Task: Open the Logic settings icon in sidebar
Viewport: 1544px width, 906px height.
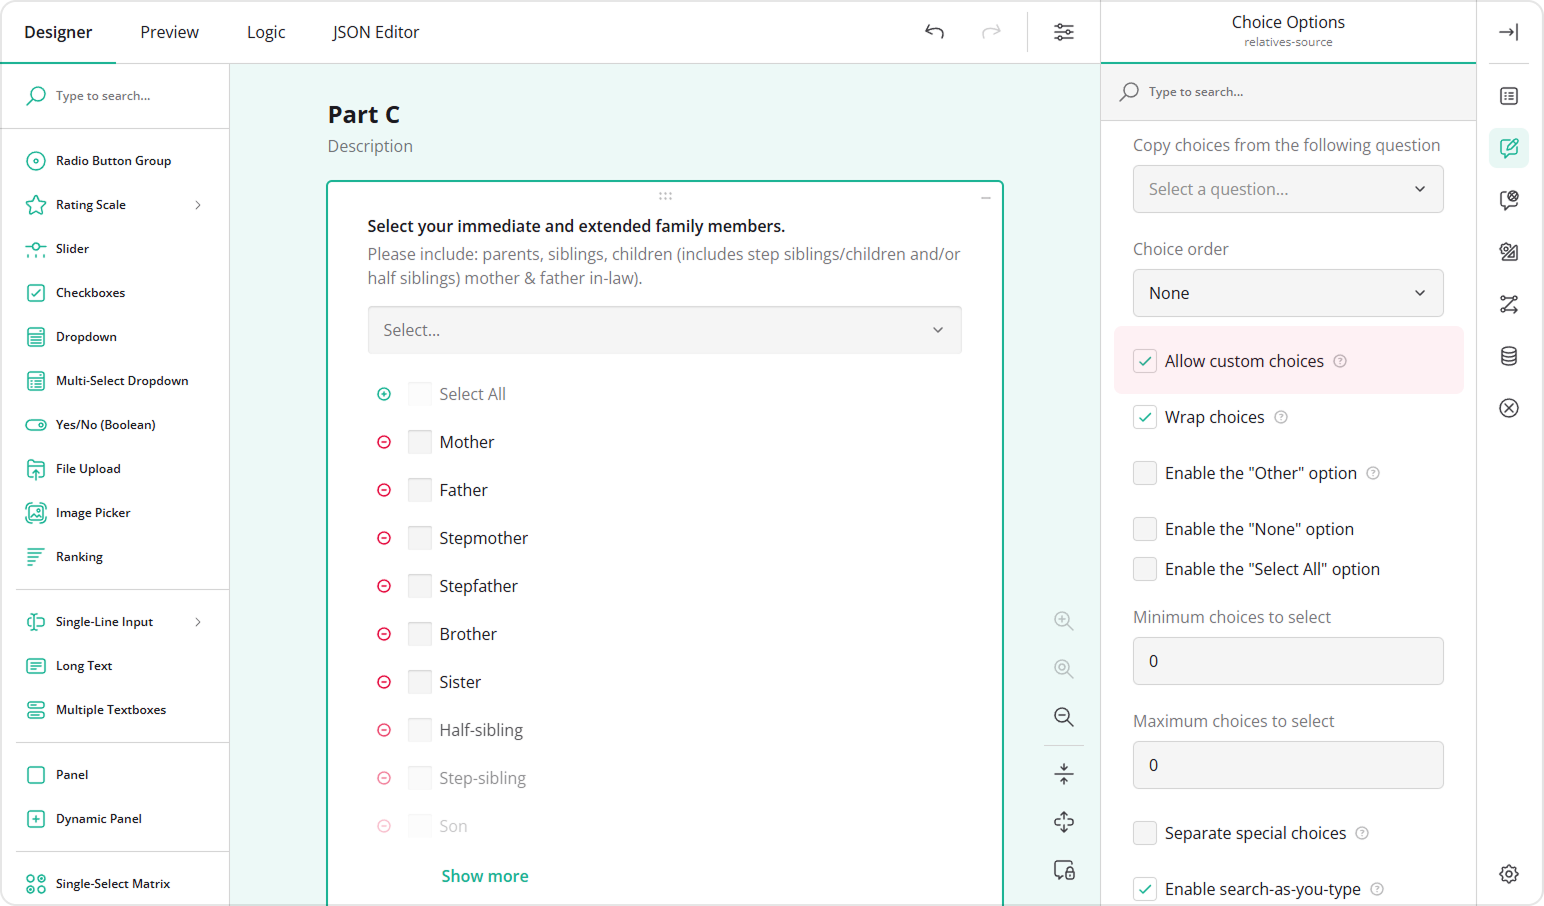Action: pos(1509,304)
